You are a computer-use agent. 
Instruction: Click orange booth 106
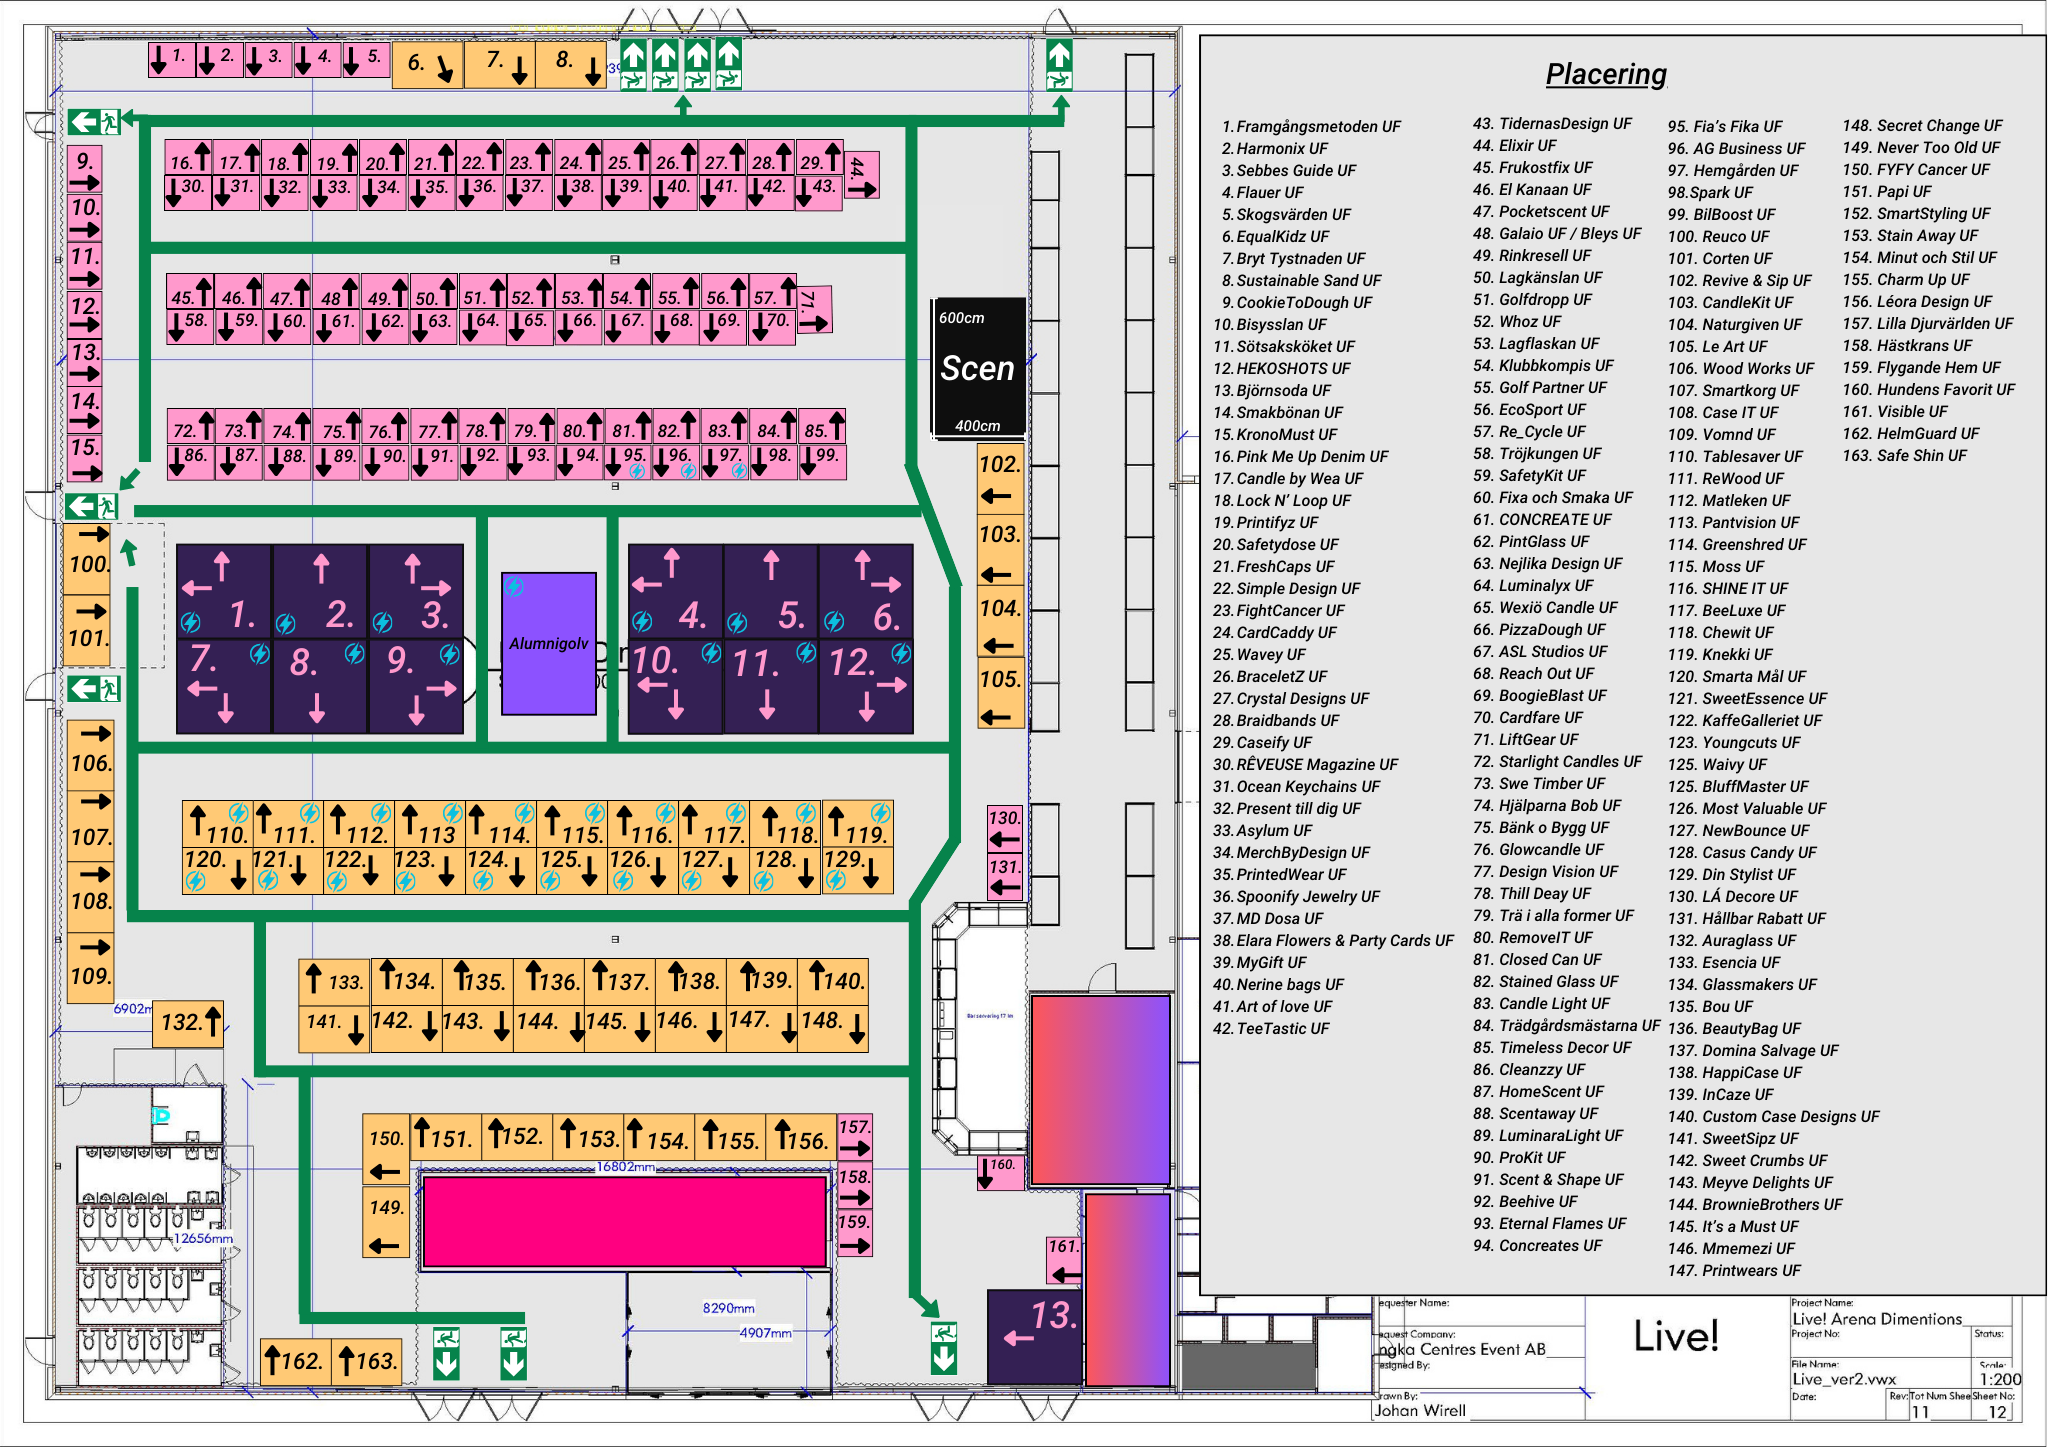tap(91, 754)
